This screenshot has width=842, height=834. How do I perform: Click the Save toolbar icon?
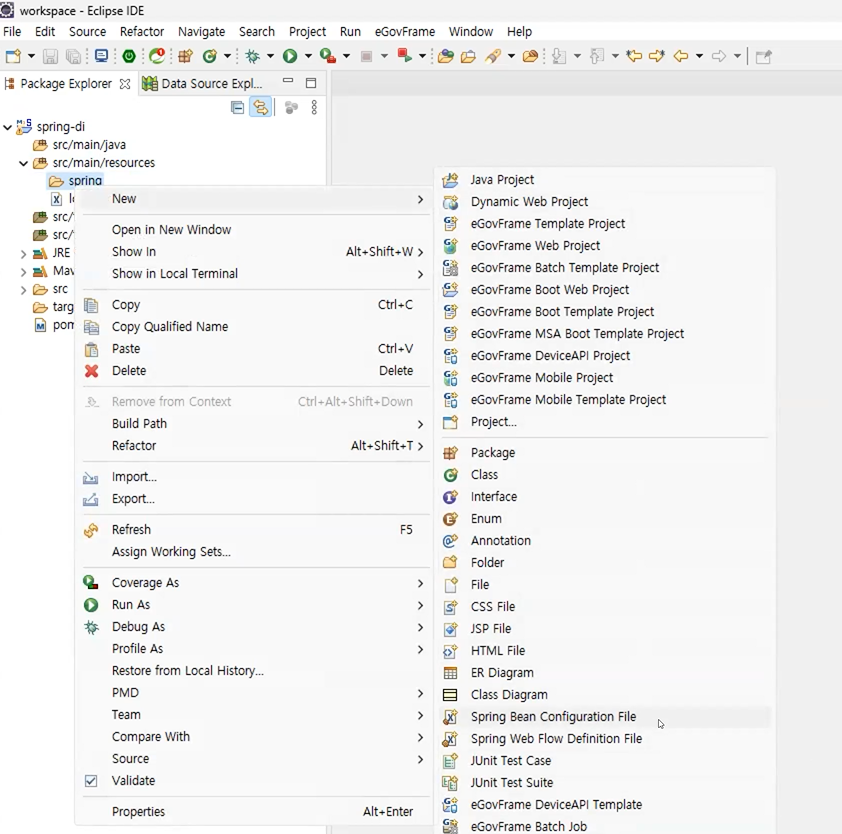coord(50,56)
